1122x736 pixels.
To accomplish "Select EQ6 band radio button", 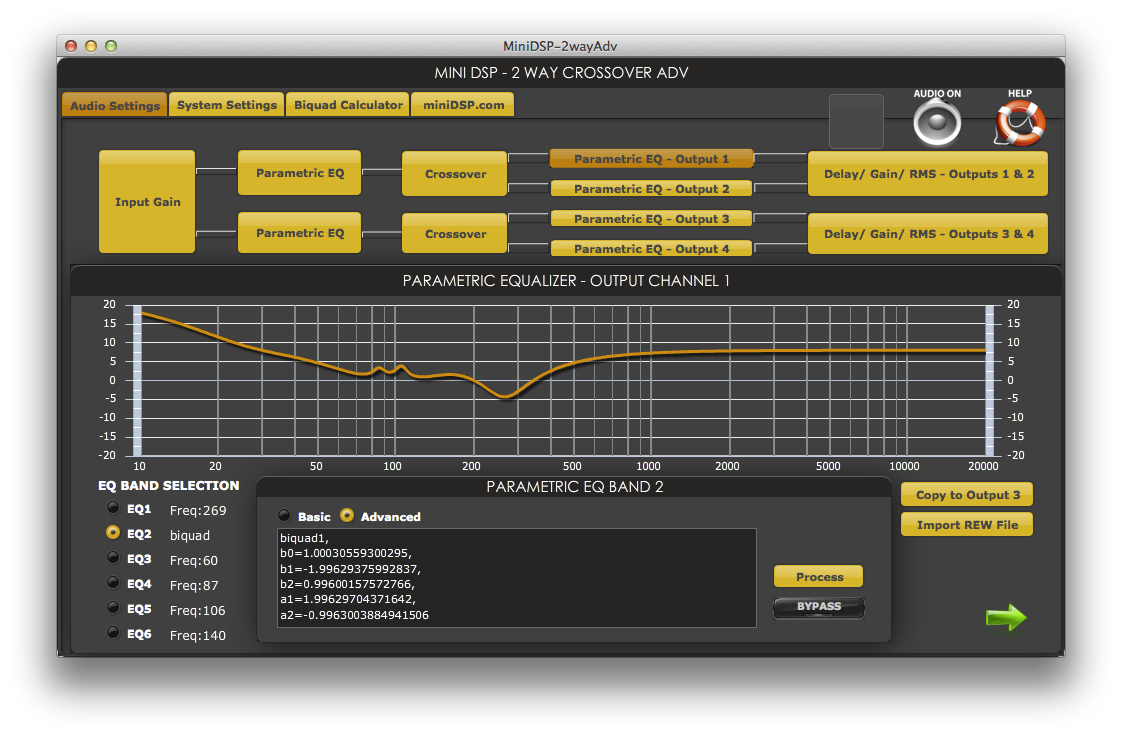I will click(x=113, y=633).
